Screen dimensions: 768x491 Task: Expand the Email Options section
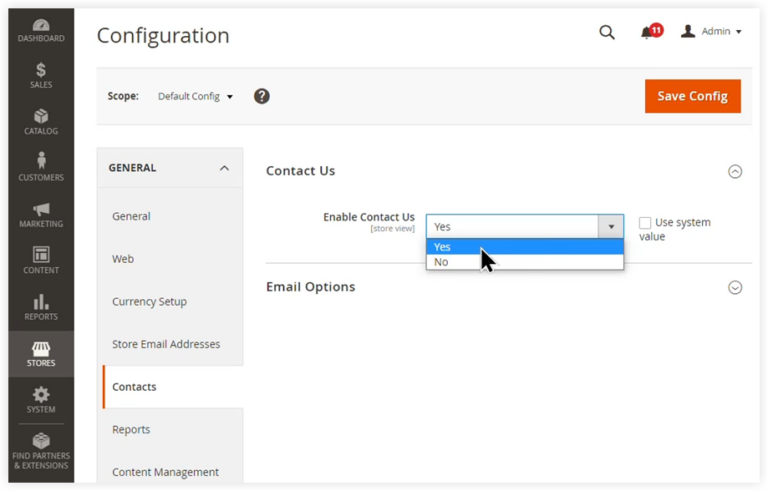[x=735, y=288]
